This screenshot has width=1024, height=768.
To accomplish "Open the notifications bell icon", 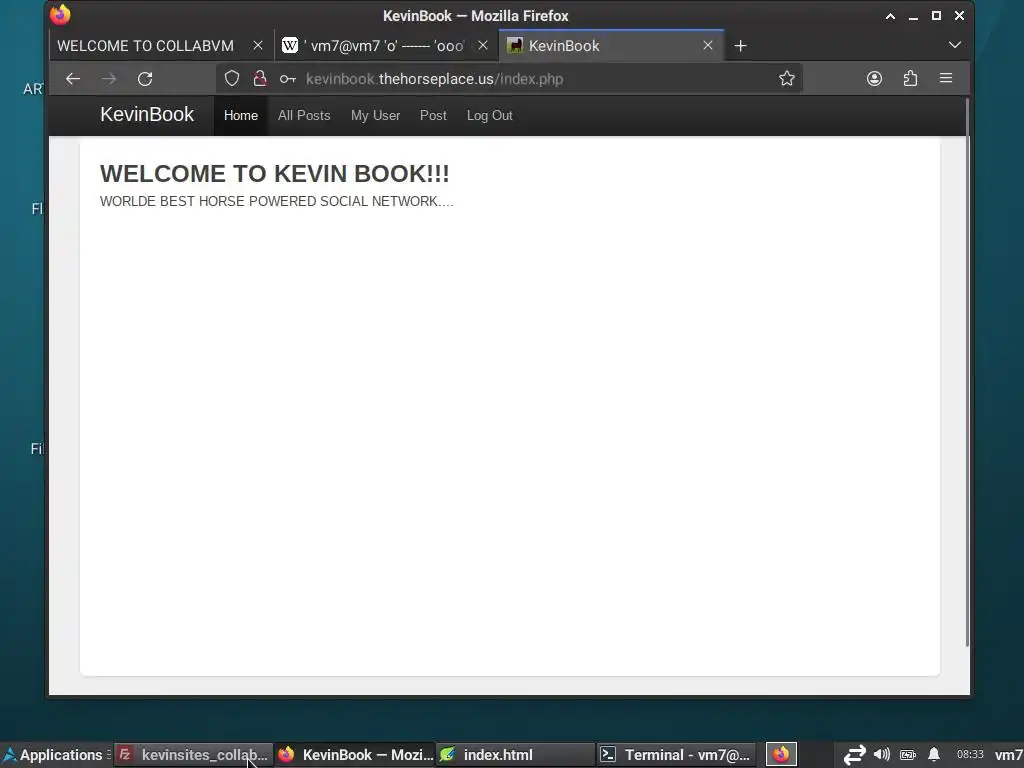I will (x=935, y=754).
